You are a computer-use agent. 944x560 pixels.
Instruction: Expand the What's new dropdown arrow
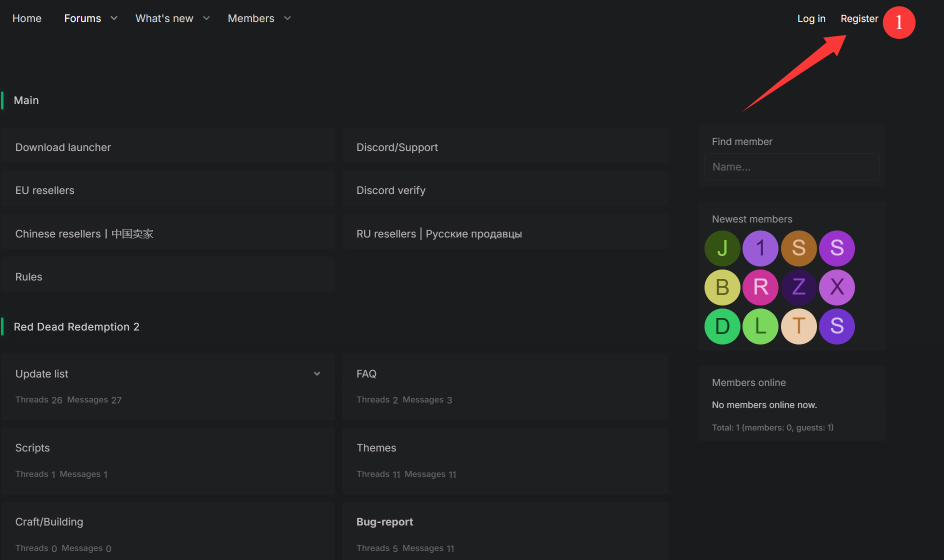coord(206,19)
